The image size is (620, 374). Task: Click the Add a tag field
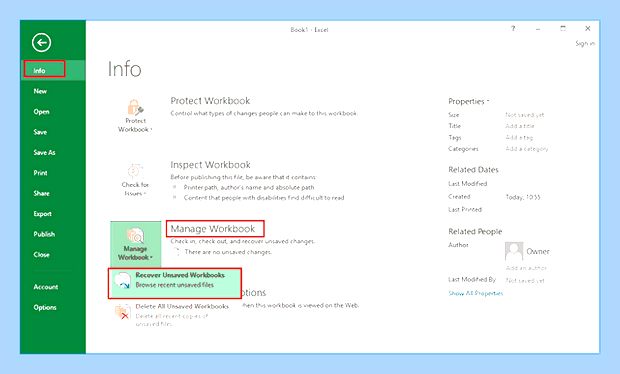pos(519,138)
